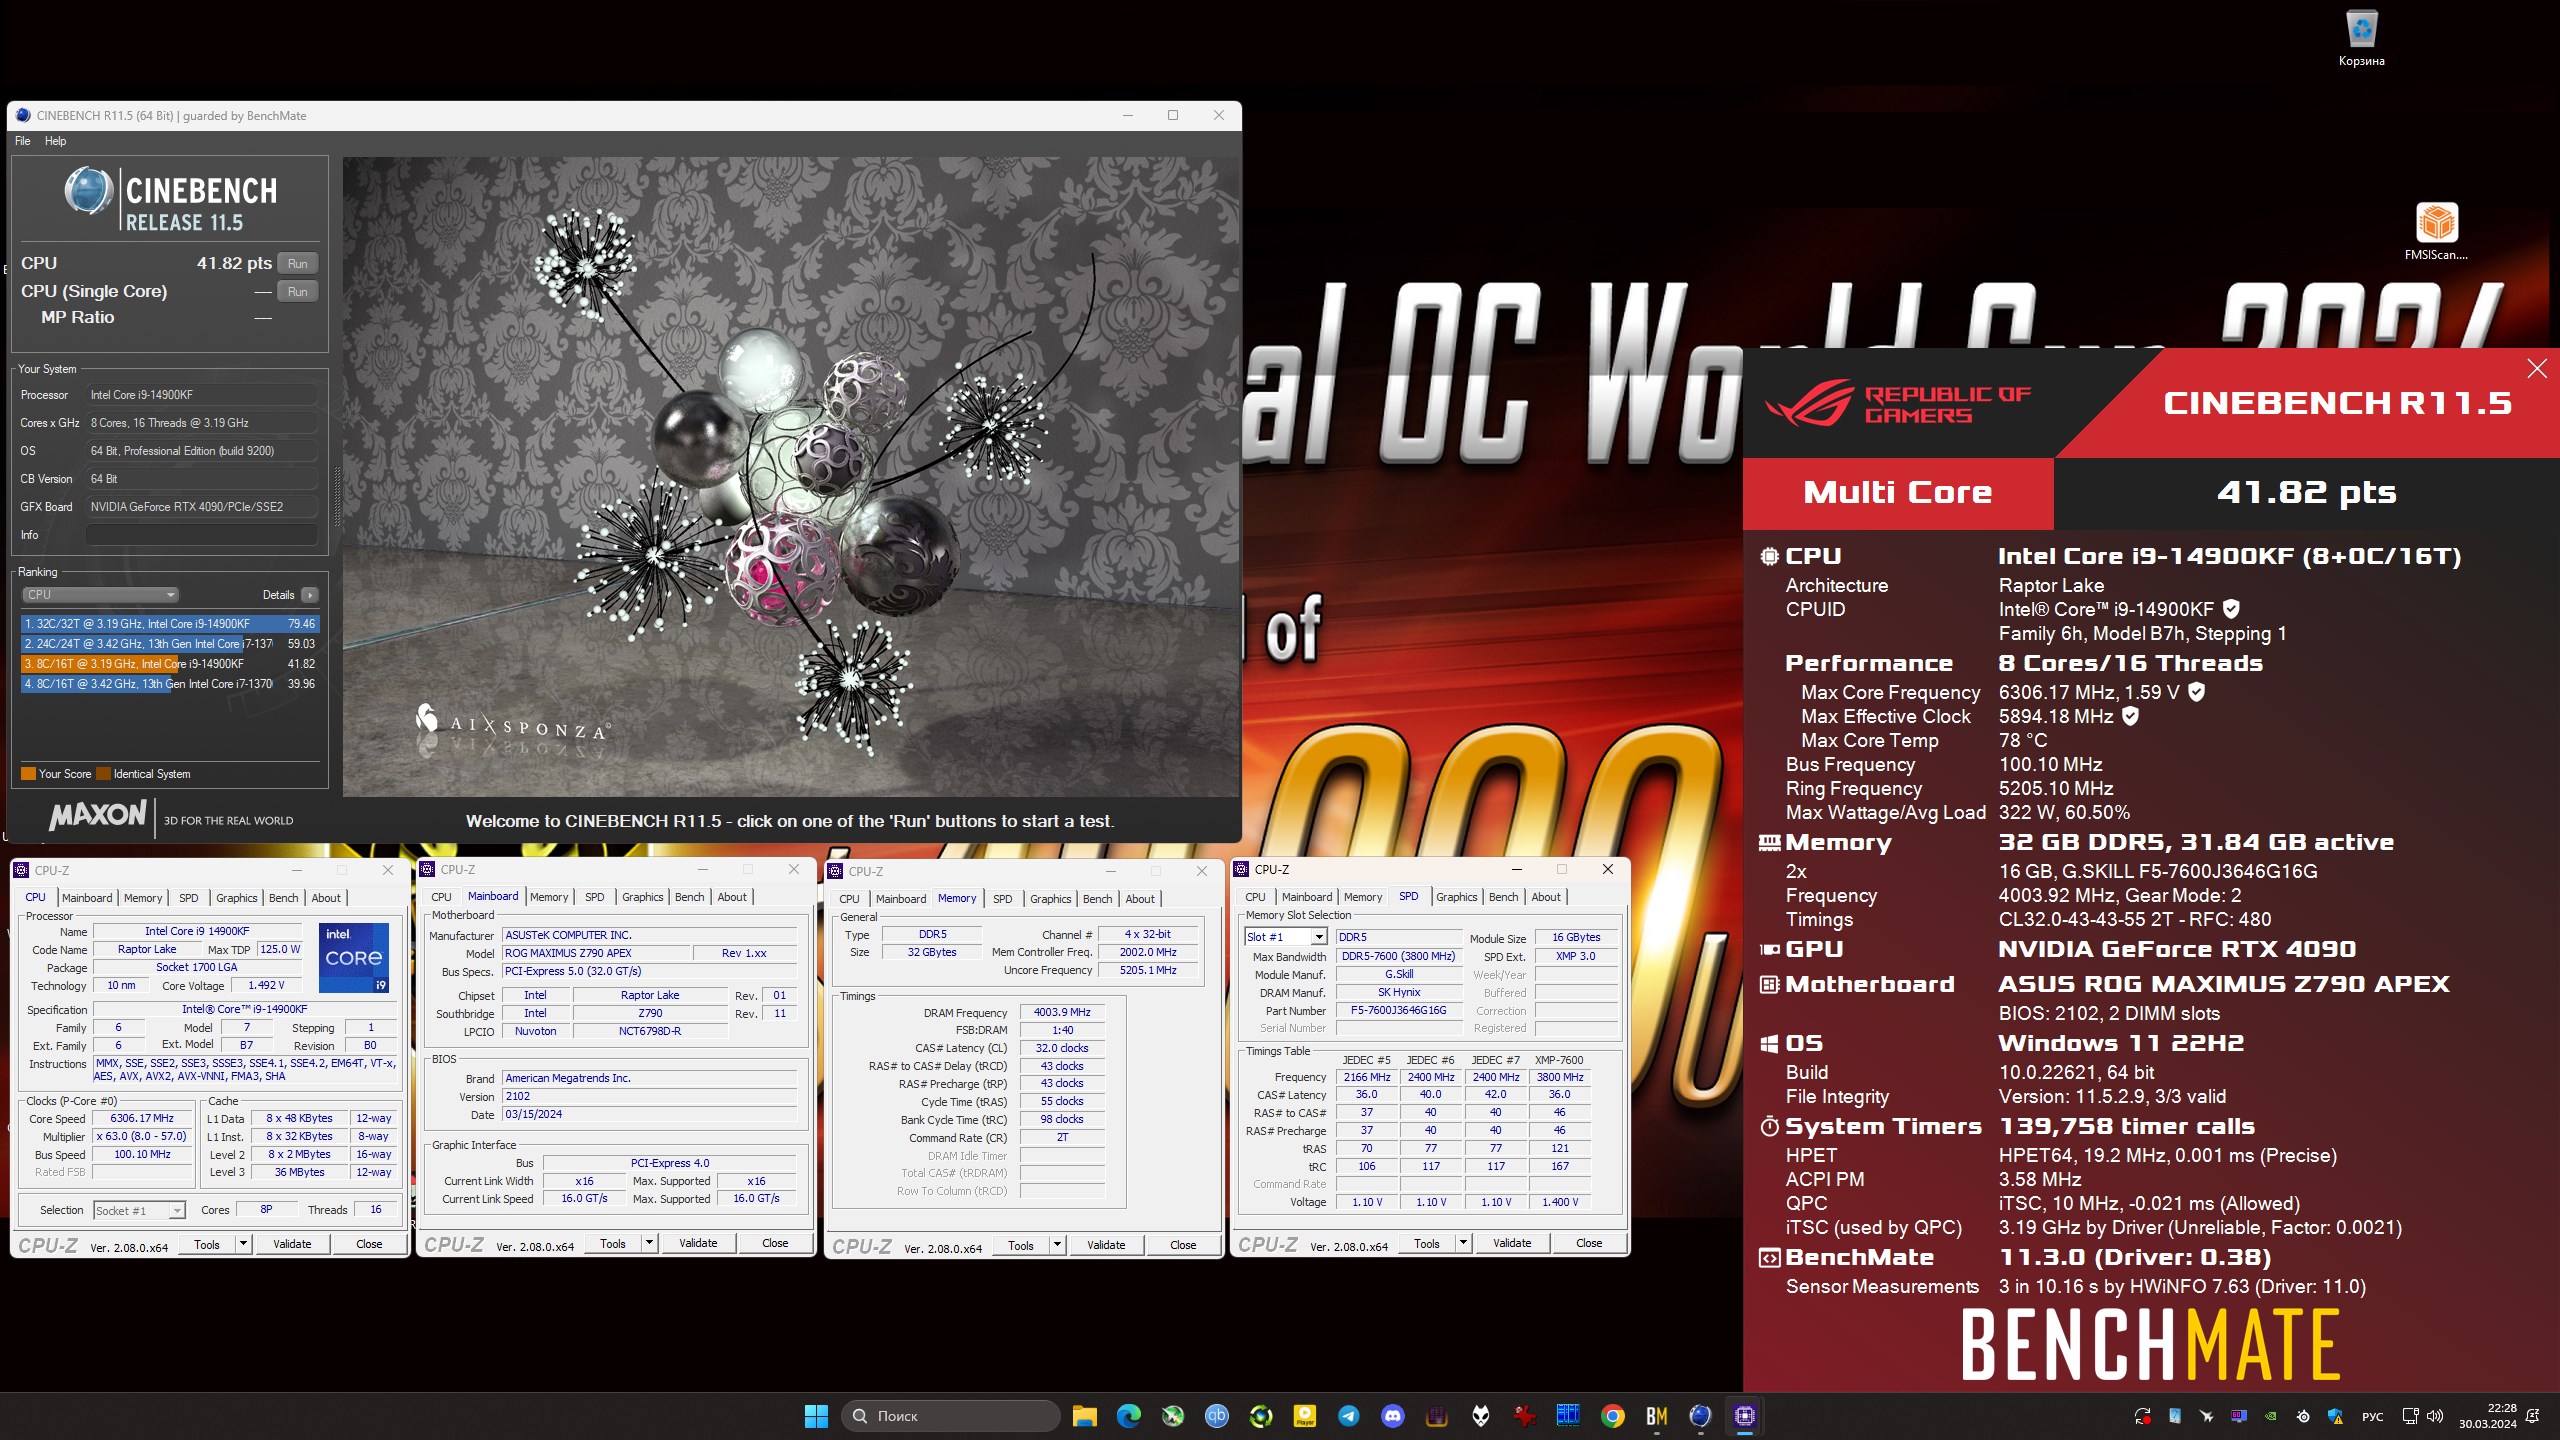
Task: Expand ranking Details arrow in Cinebench
Action: click(310, 595)
